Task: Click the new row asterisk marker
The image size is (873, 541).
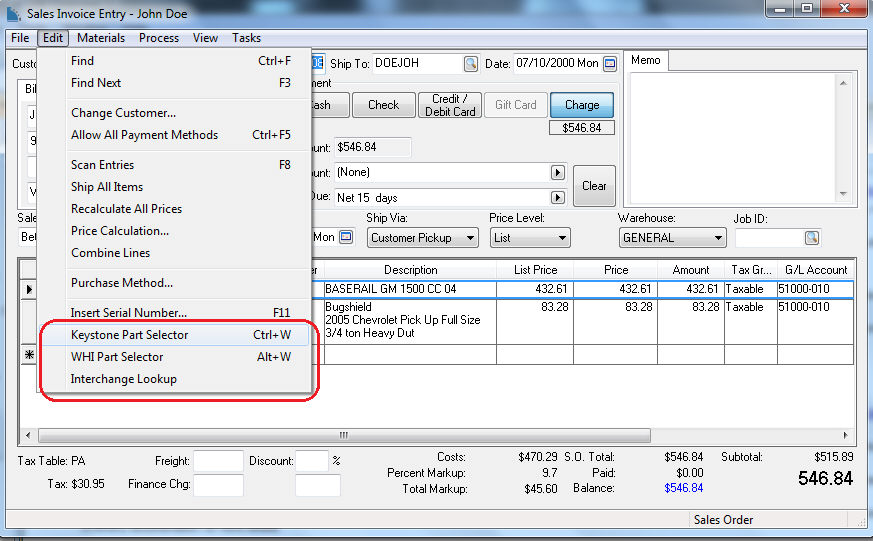Action: pyautogui.click(x=28, y=355)
